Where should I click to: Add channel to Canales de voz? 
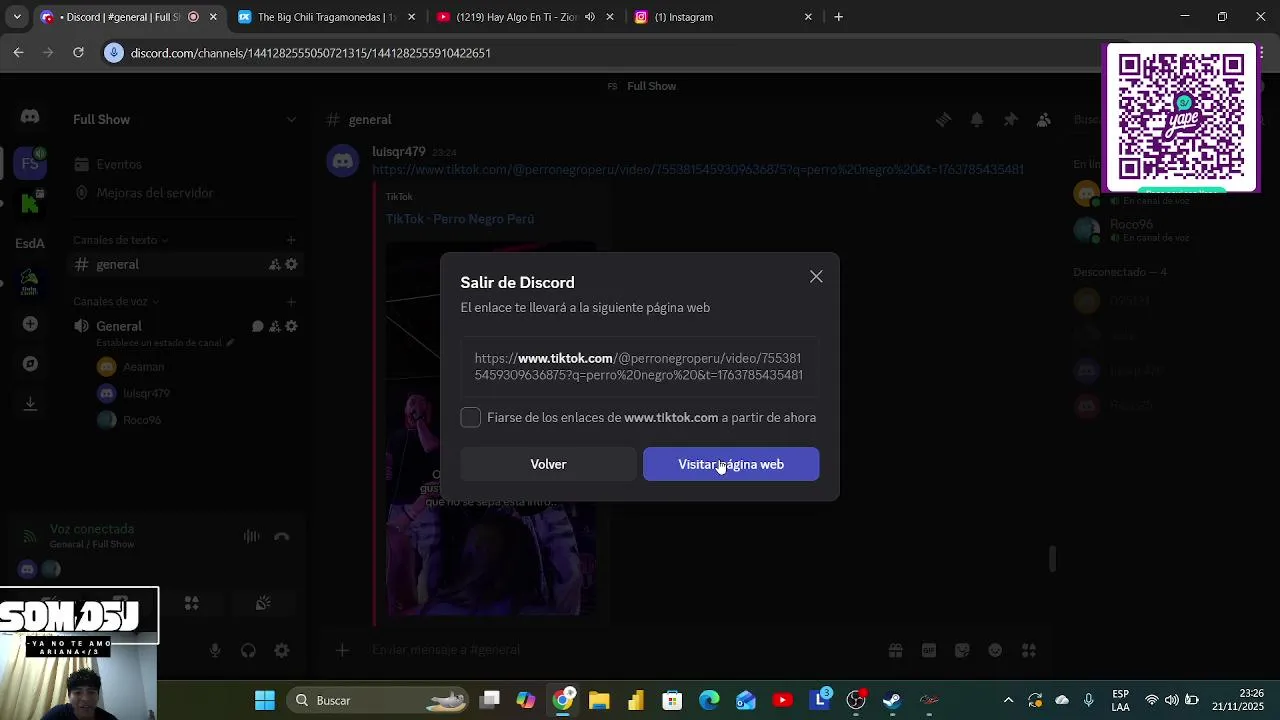(x=291, y=301)
